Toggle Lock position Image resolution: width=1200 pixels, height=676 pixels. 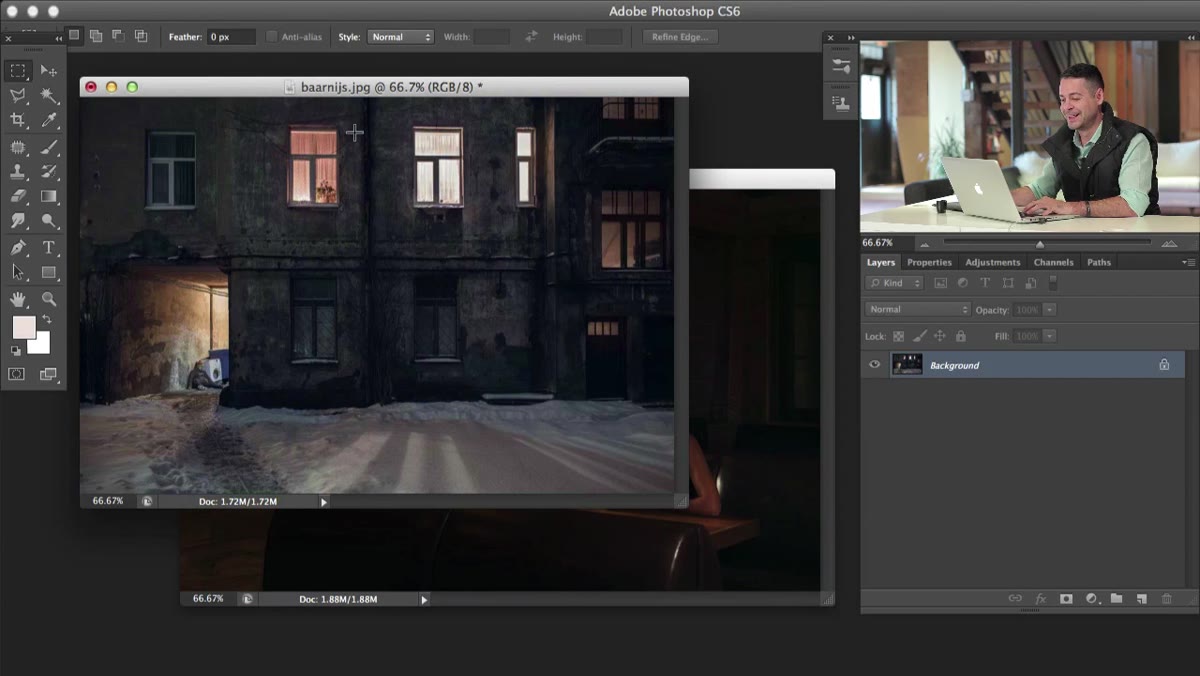click(x=940, y=337)
